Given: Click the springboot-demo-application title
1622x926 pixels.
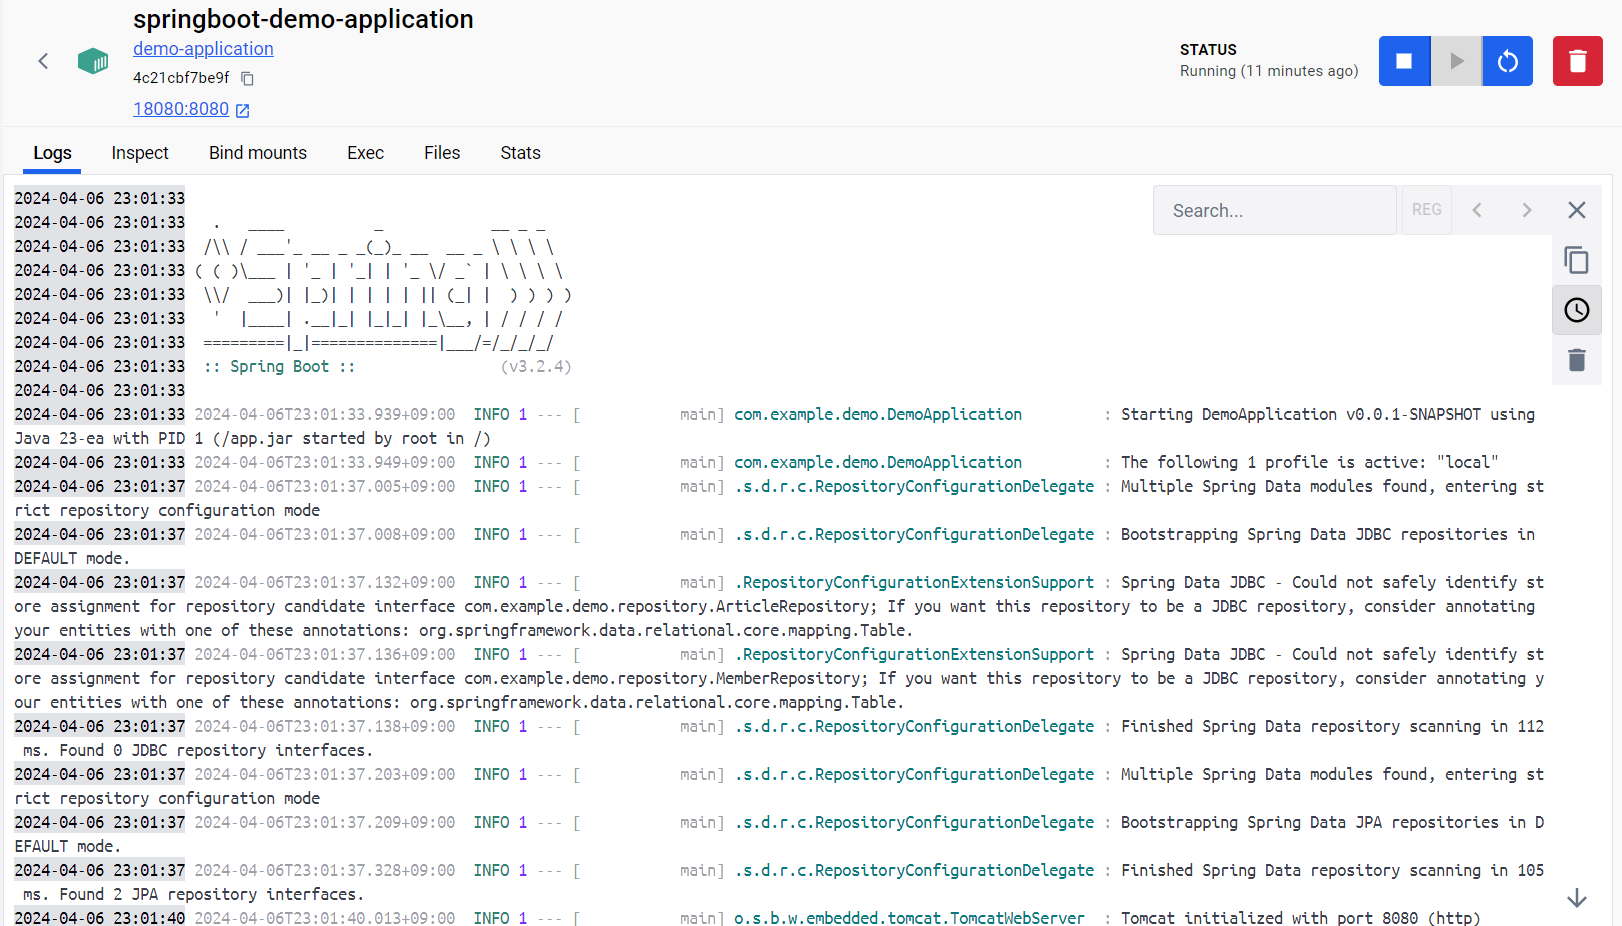Looking at the screenshot, I should (x=303, y=19).
